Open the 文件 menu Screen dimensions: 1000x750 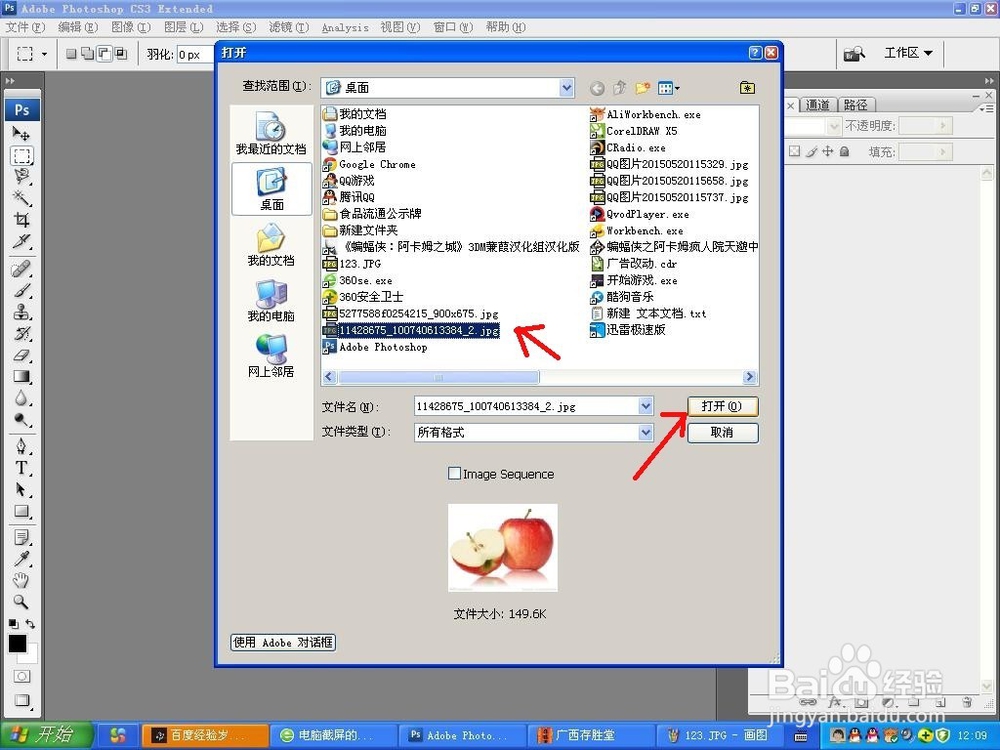[x=22, y=27]
